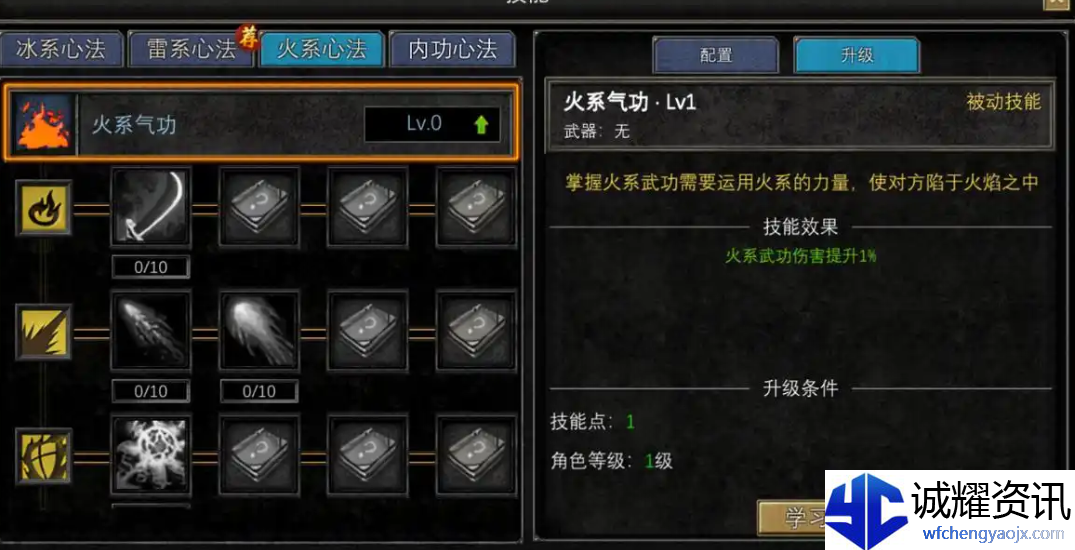1075x550 pixels.
Task: Switch to the 配置 panel tab
Action: tap(716, 55)
